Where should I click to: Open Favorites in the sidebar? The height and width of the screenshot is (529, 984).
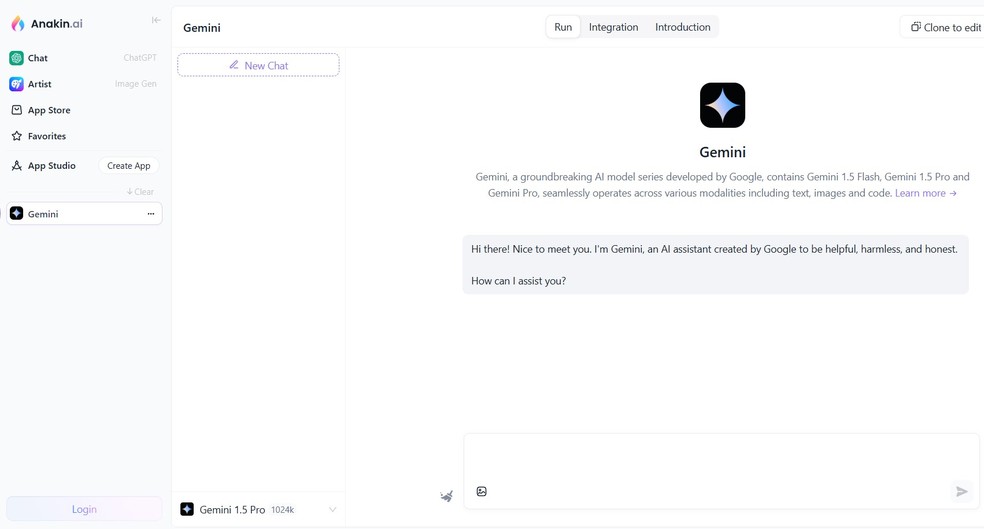click(83, 136)
